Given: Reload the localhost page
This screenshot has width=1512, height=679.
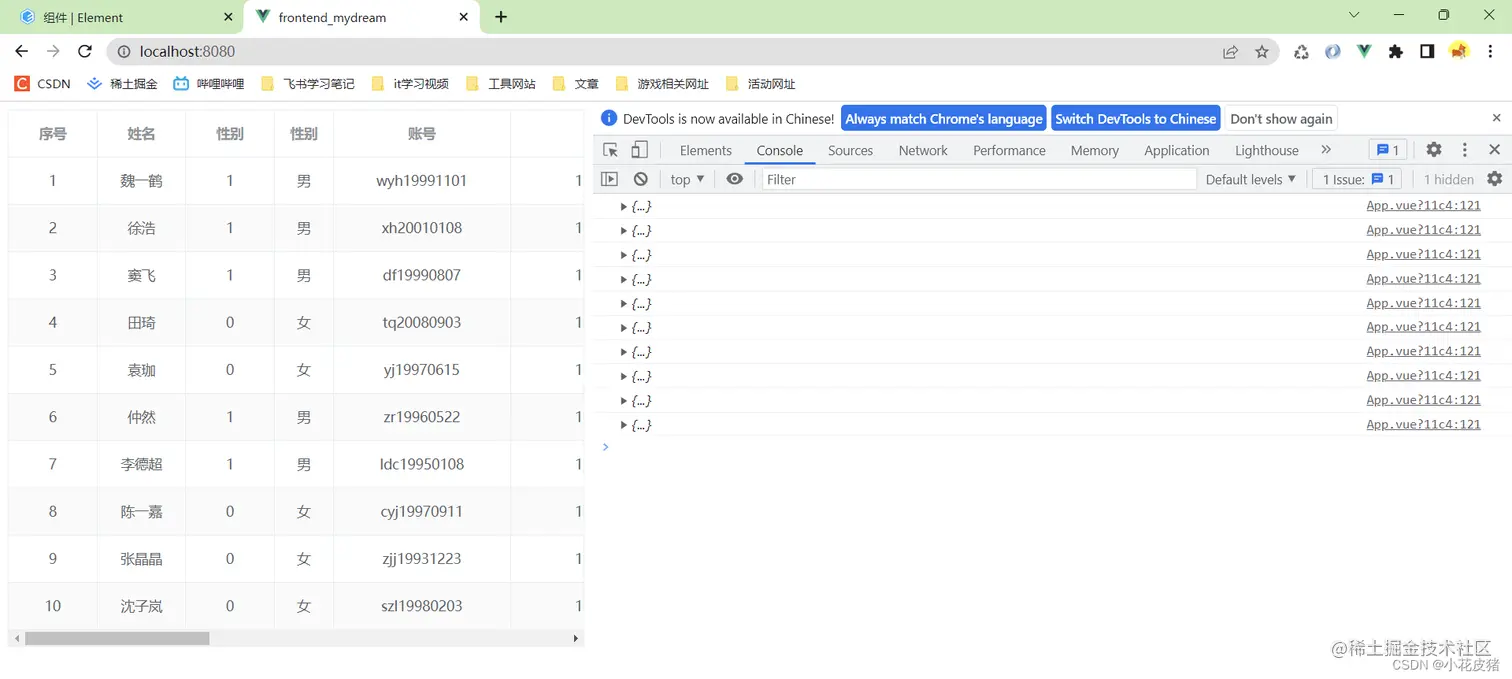Looking at the screenshot, I should click(x=85, y=51).
